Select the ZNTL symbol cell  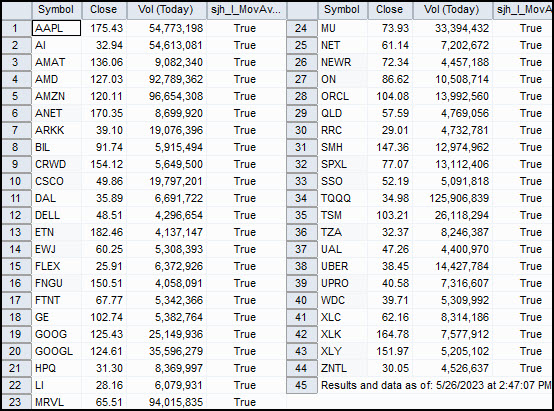pyautogui.click(x=342, y=368)
